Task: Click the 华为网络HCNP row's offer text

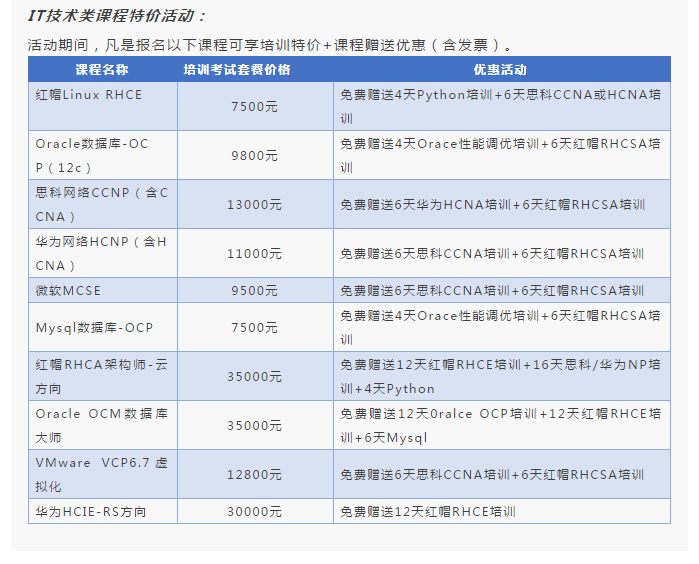Action: pos(493,254)
